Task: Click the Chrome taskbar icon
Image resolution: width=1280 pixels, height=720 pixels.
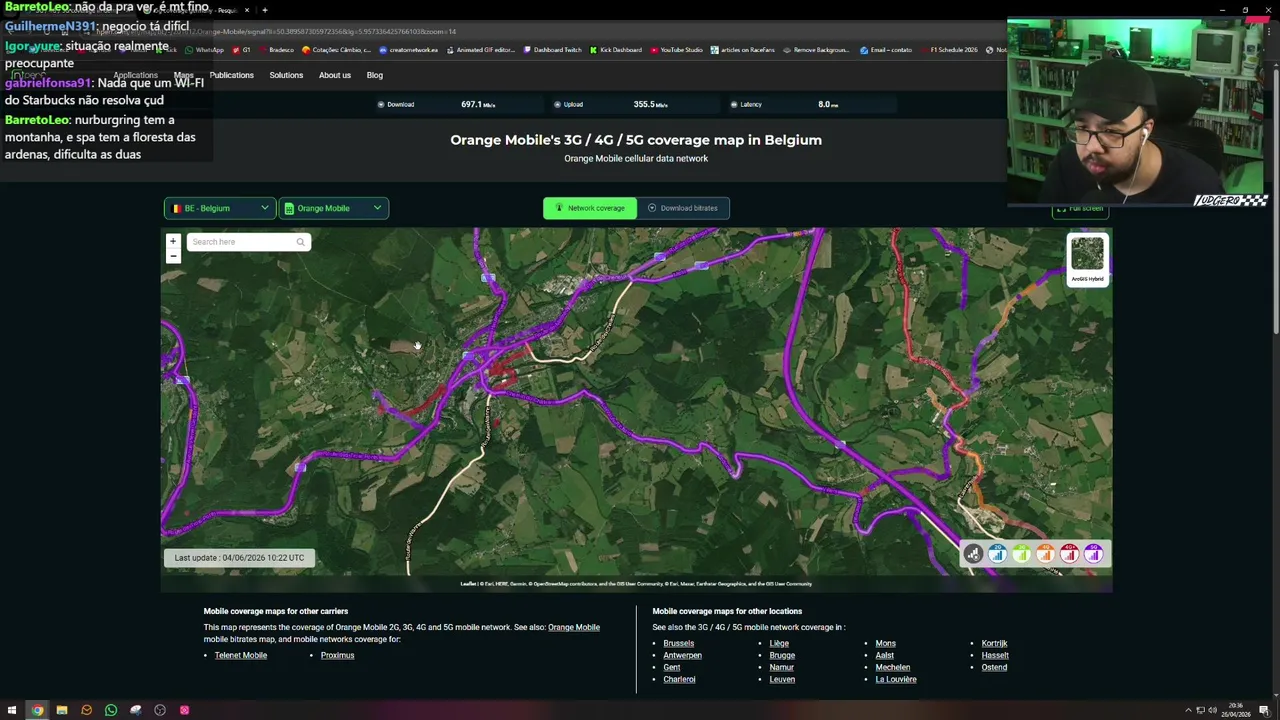Action: pyautogui.click(x=37, y=710)
